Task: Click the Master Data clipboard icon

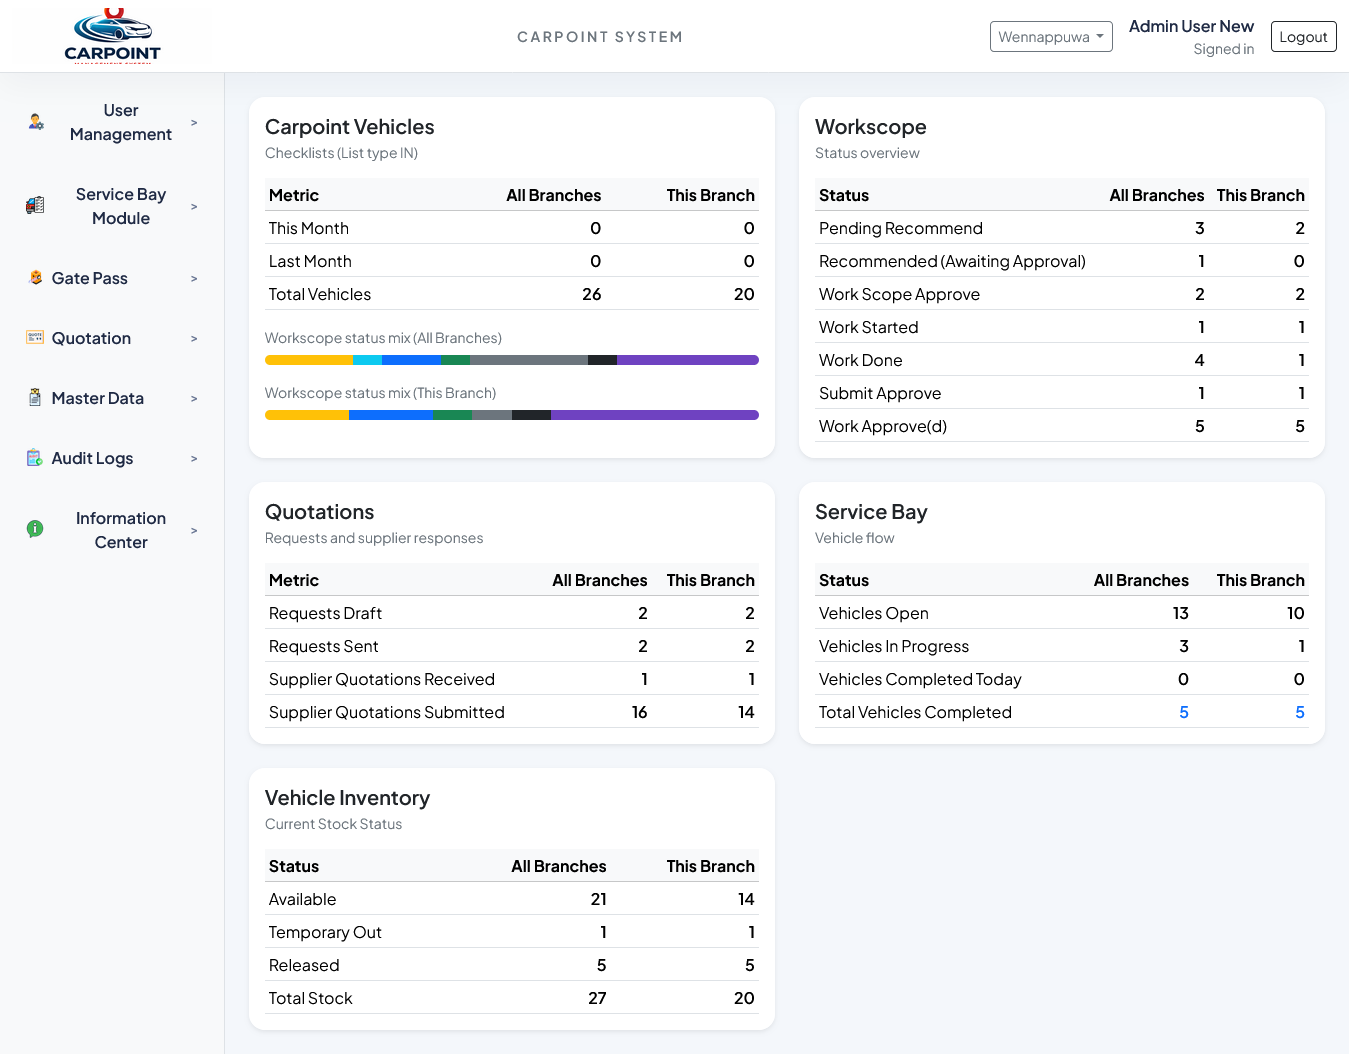Action: tap(35, 398)
